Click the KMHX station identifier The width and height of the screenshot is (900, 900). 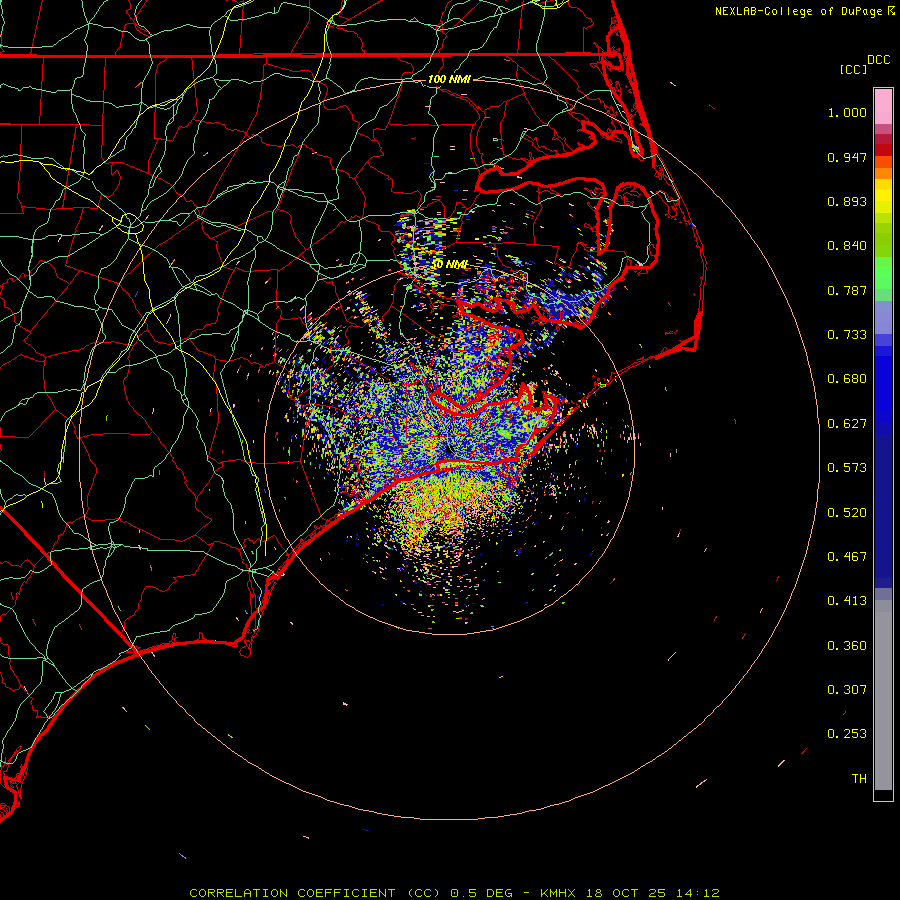(x=557, y=893)
